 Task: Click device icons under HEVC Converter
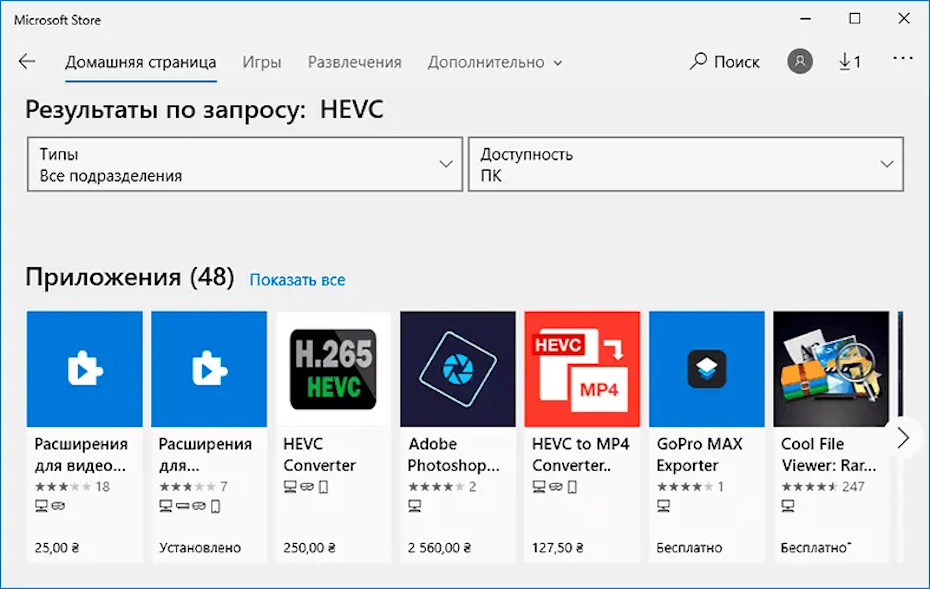tap(306, 487)
